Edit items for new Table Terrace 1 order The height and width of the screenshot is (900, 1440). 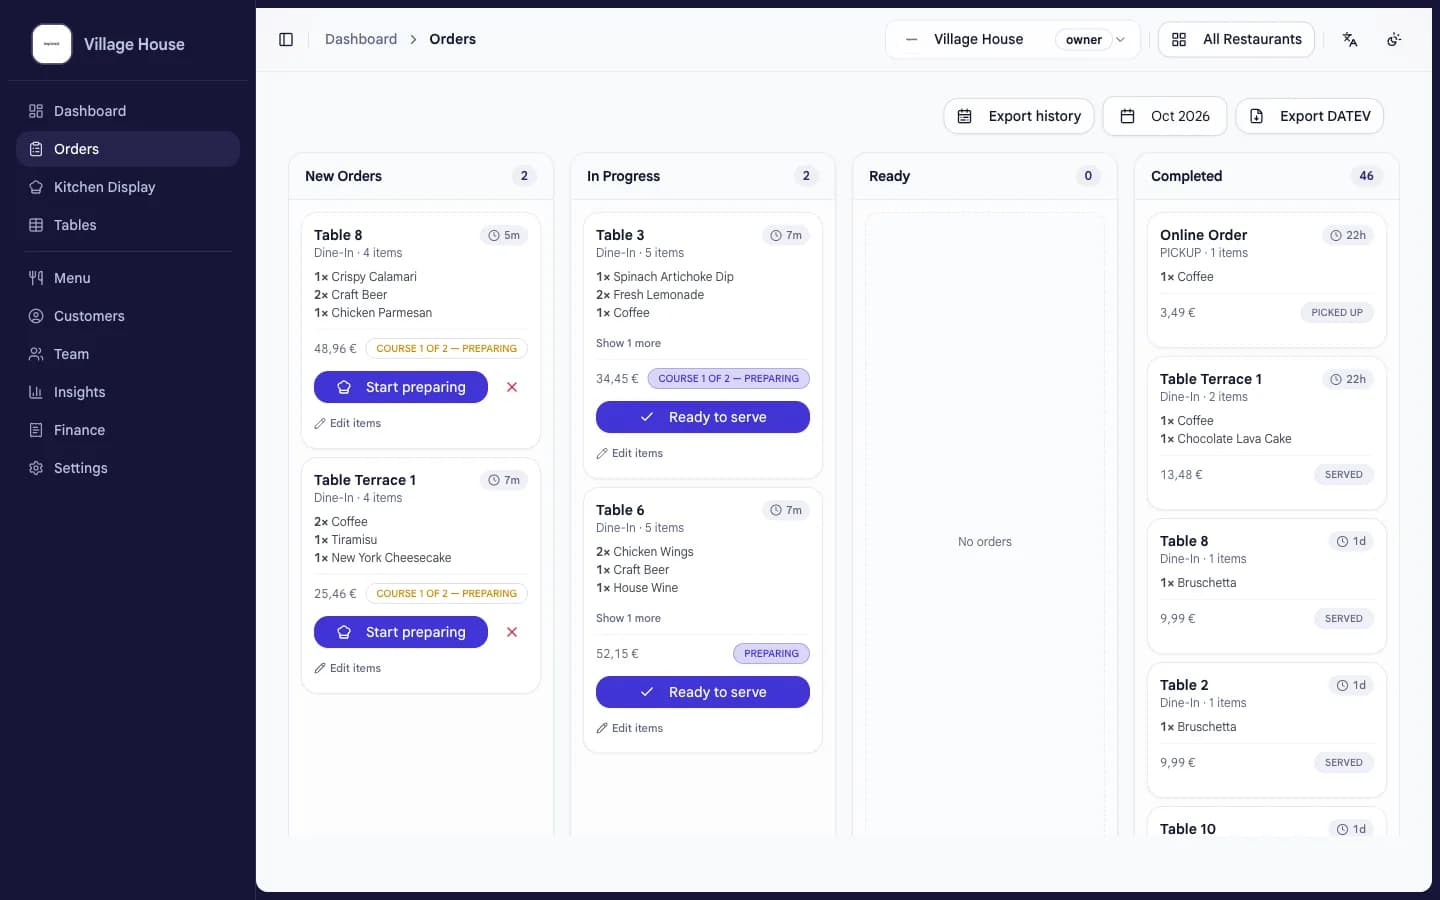(348, 668)
